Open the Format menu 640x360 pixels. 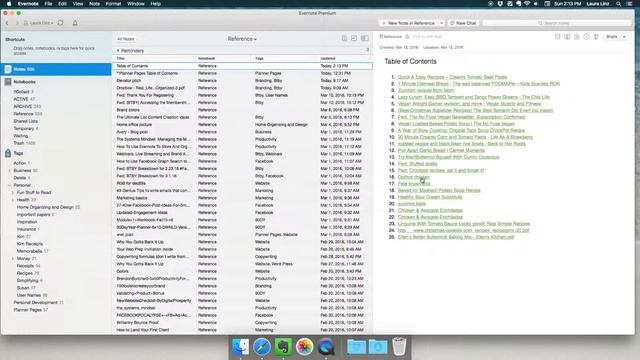[113, 4]
